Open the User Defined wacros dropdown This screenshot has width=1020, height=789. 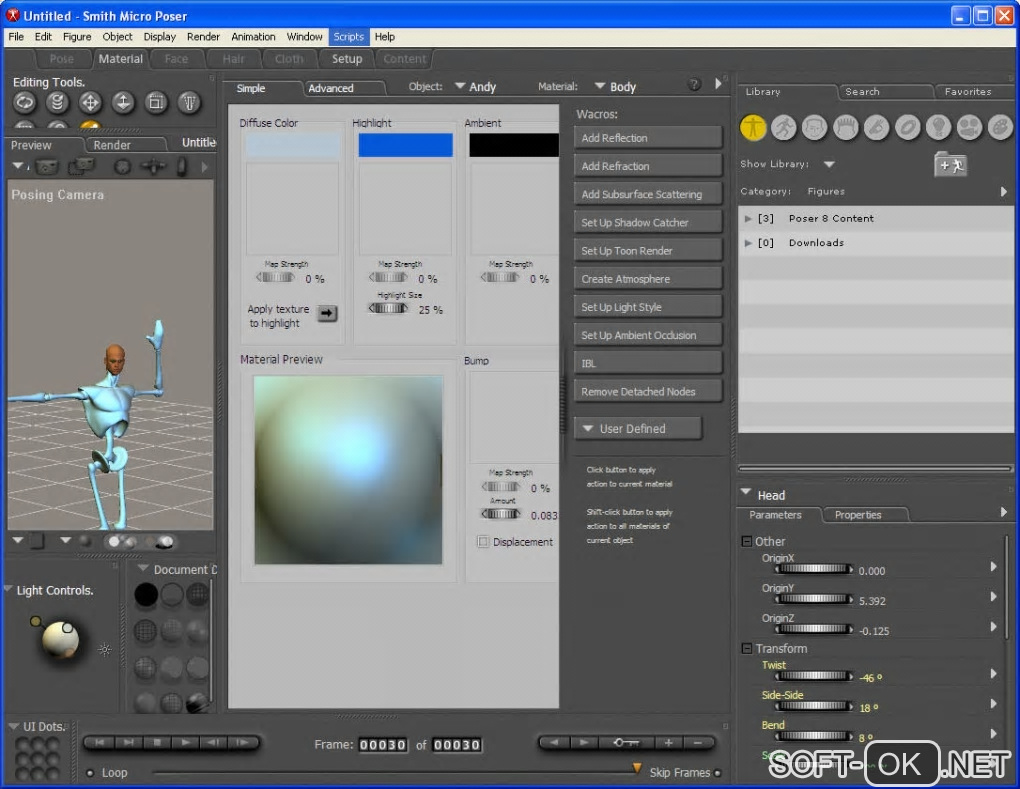638,429
